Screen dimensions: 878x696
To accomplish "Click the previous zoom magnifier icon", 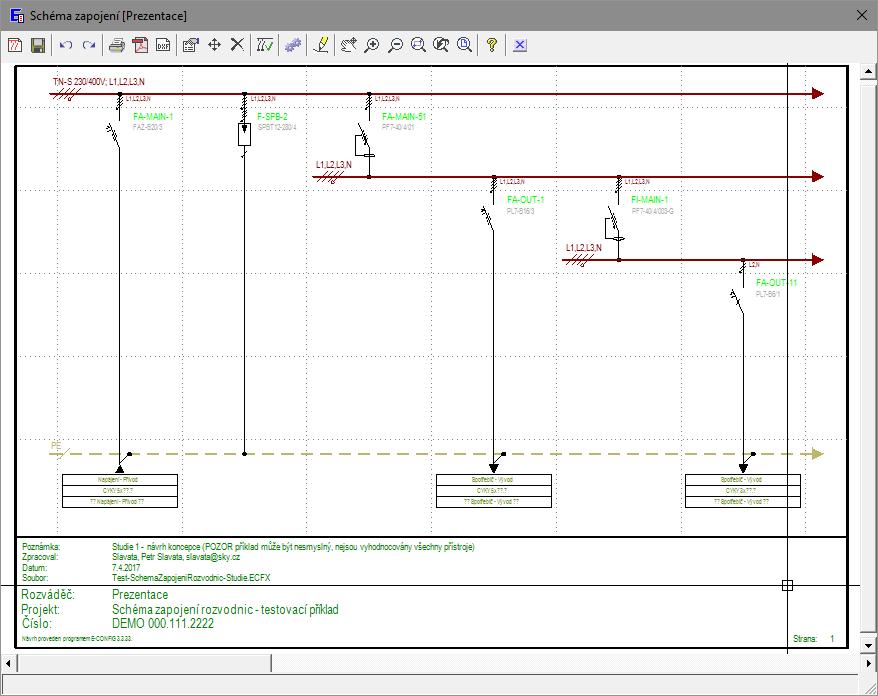I will [x=441, y=45].
